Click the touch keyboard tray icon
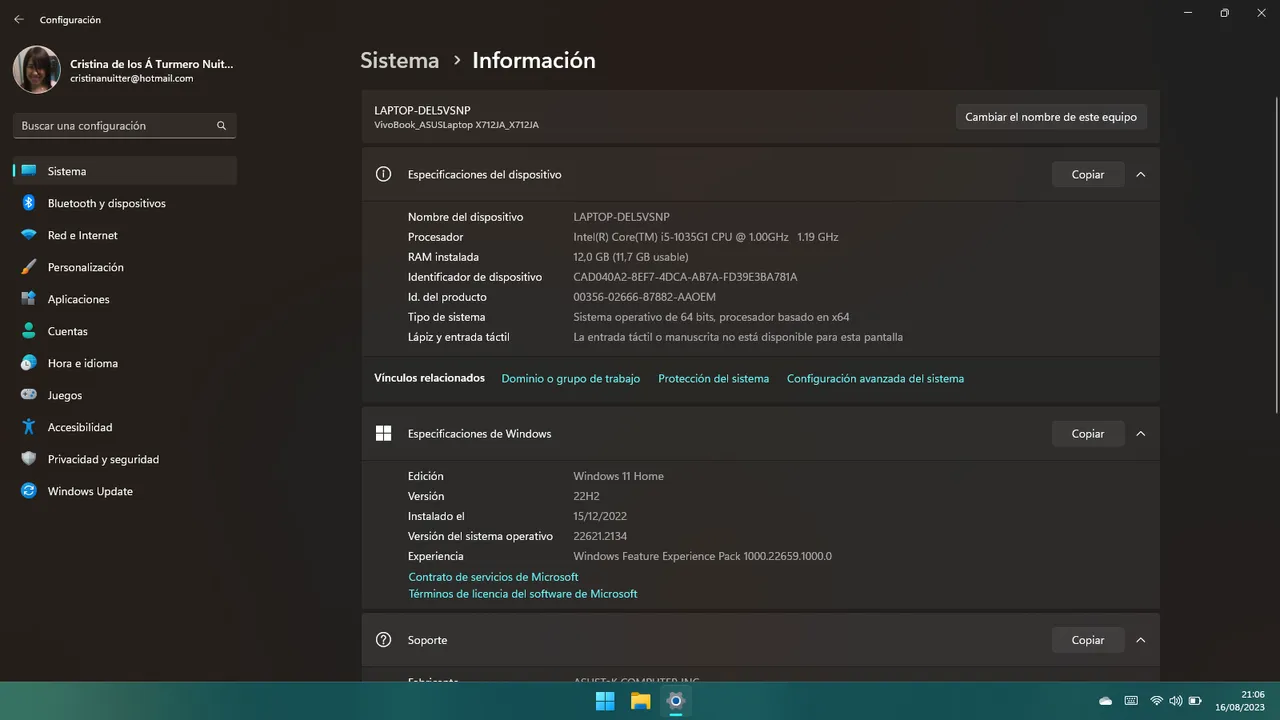Viewport: 1280px width, 720px height. coord(1131,701)
